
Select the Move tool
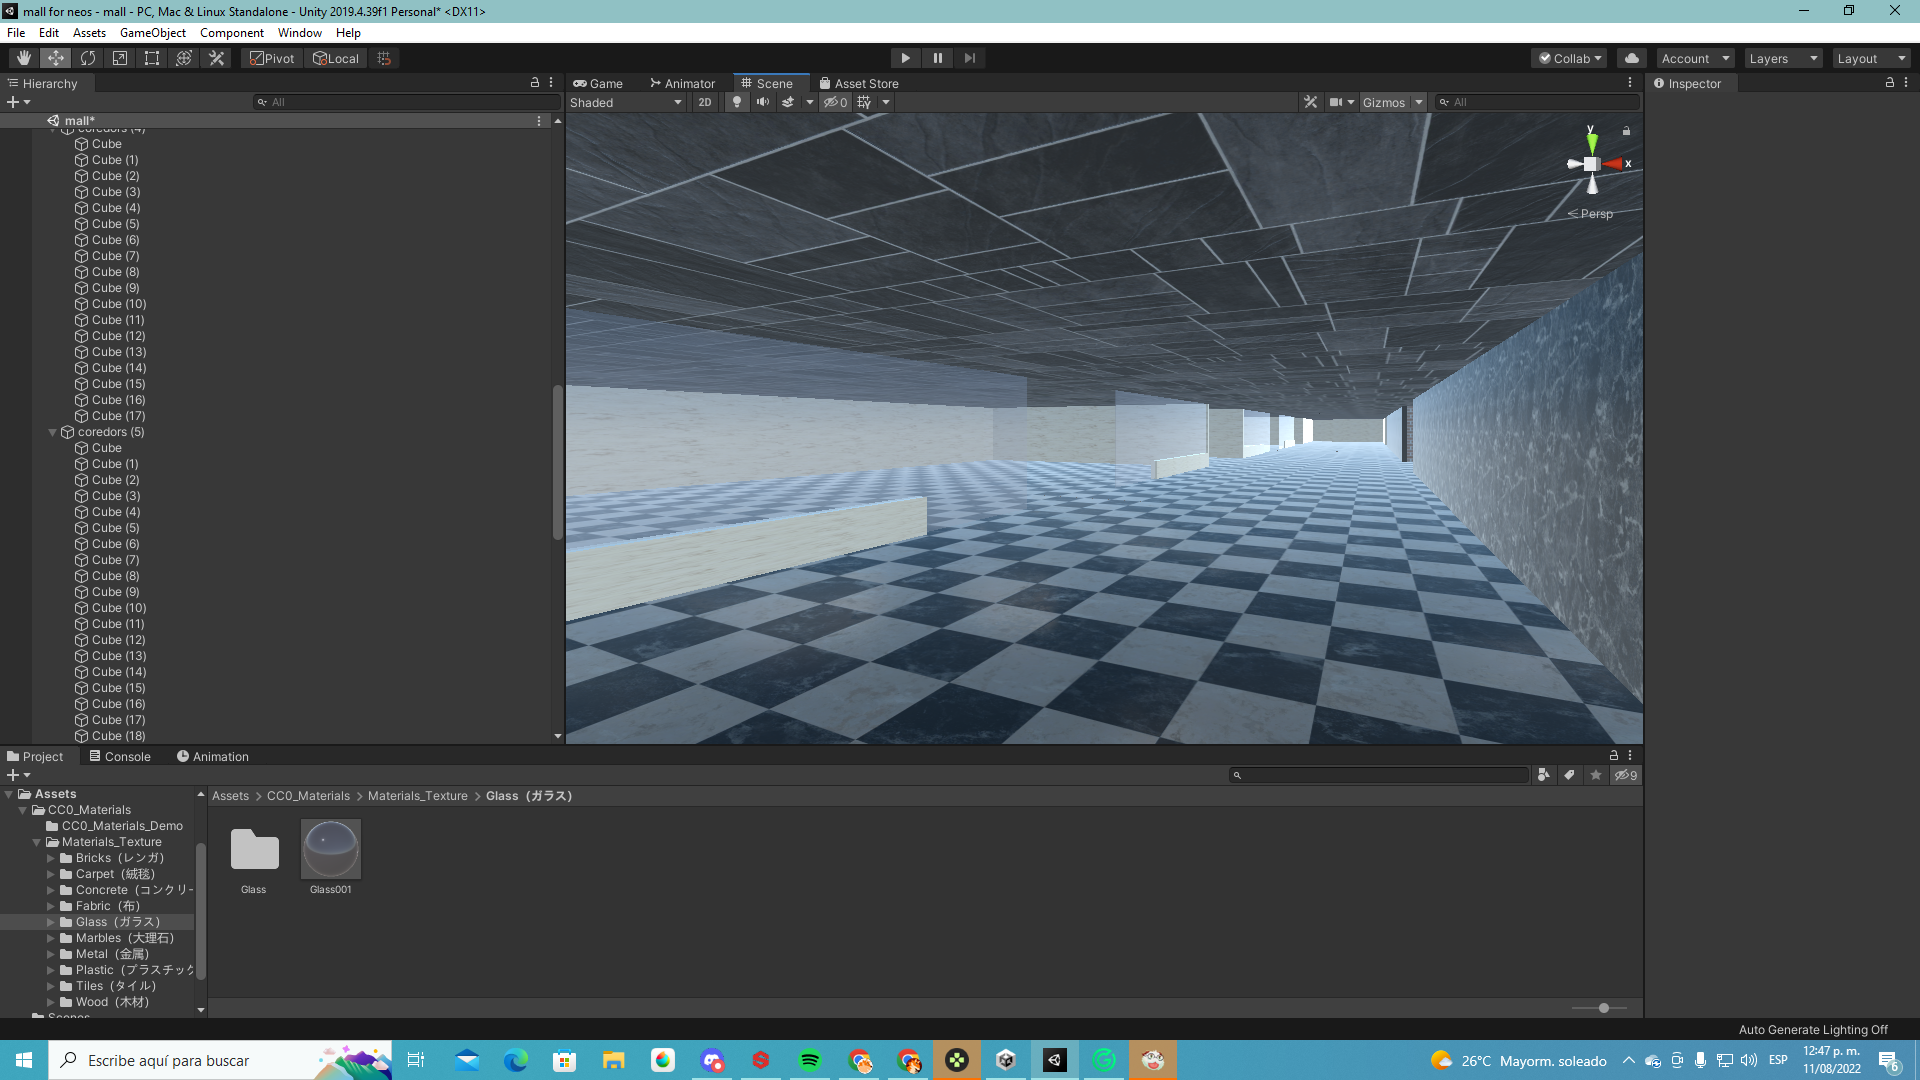tap(56, 58)
